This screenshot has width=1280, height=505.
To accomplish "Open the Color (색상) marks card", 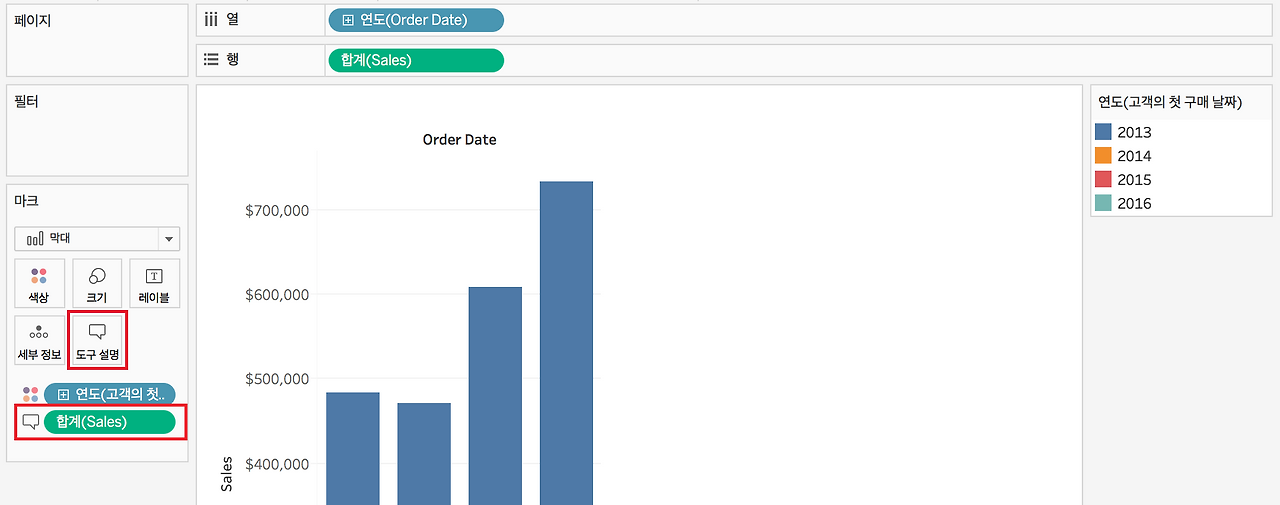I will pyautogui.click(x=39, y=283).
